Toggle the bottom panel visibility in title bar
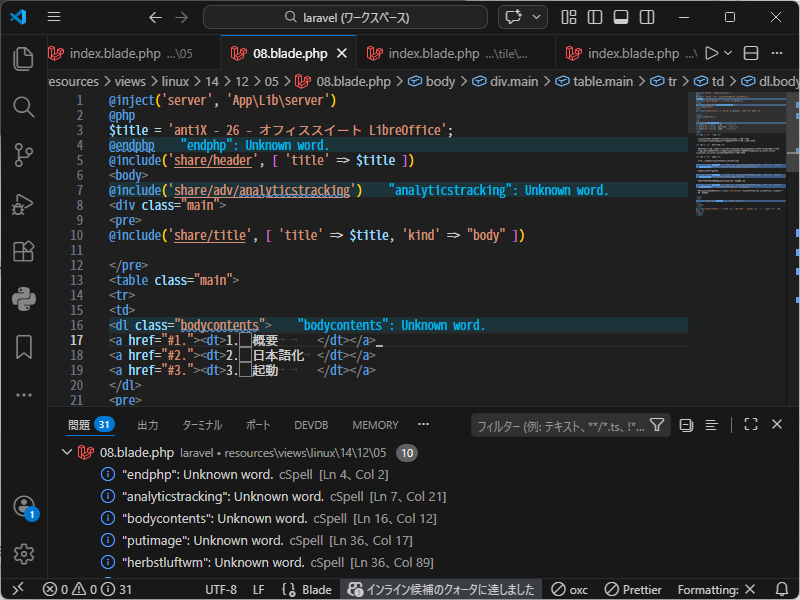The width and height of the screenshot is (800, 600). tap(620, 18)
